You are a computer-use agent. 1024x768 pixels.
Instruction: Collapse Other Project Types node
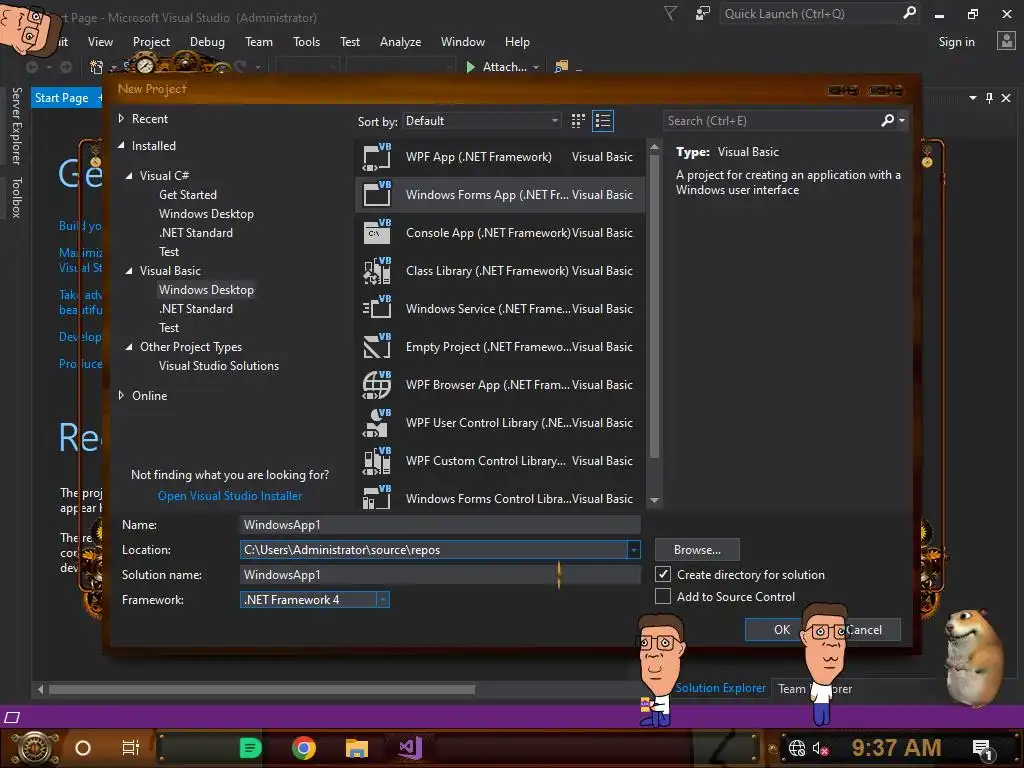pos(129,347)
